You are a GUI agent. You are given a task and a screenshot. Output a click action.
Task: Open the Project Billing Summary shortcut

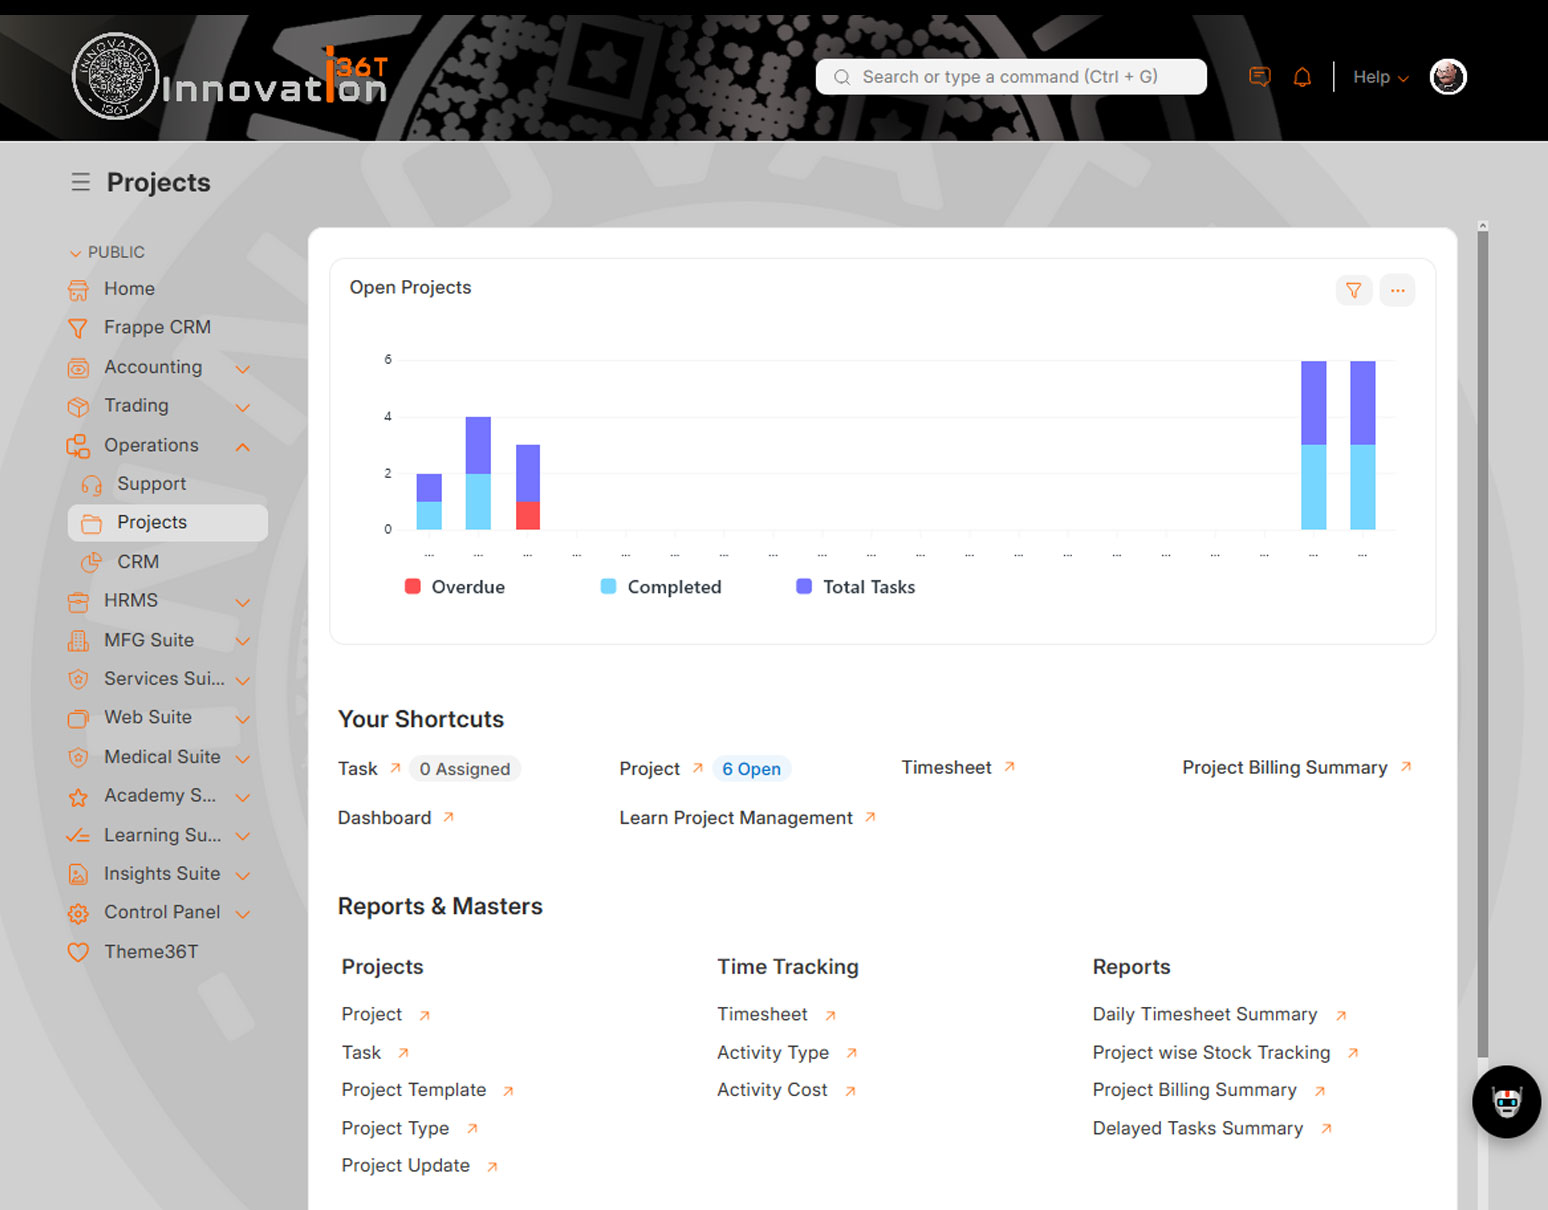point(1285,767)
